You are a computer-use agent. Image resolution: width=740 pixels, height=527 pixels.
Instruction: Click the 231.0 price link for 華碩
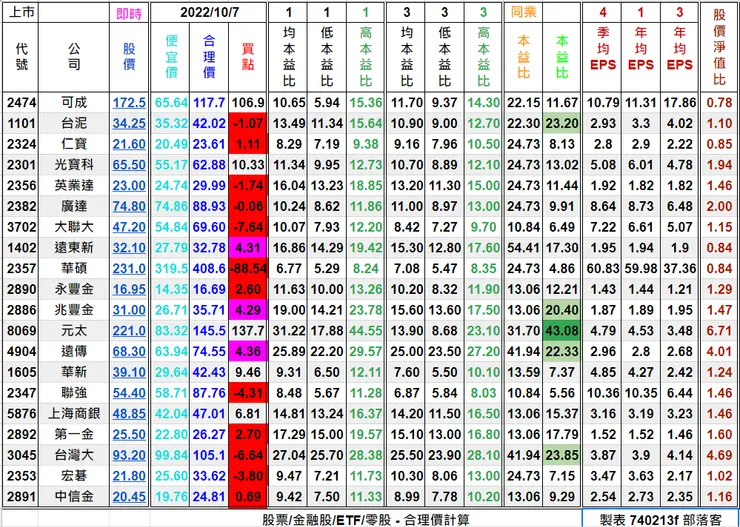coord(129,268)
